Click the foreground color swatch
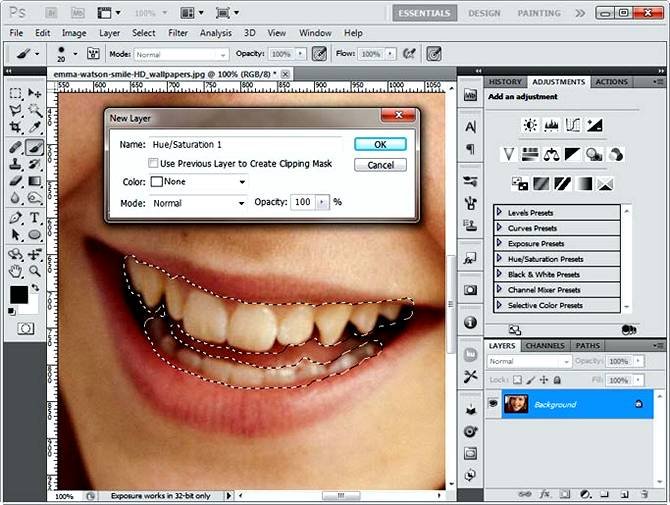 (19, 295)
